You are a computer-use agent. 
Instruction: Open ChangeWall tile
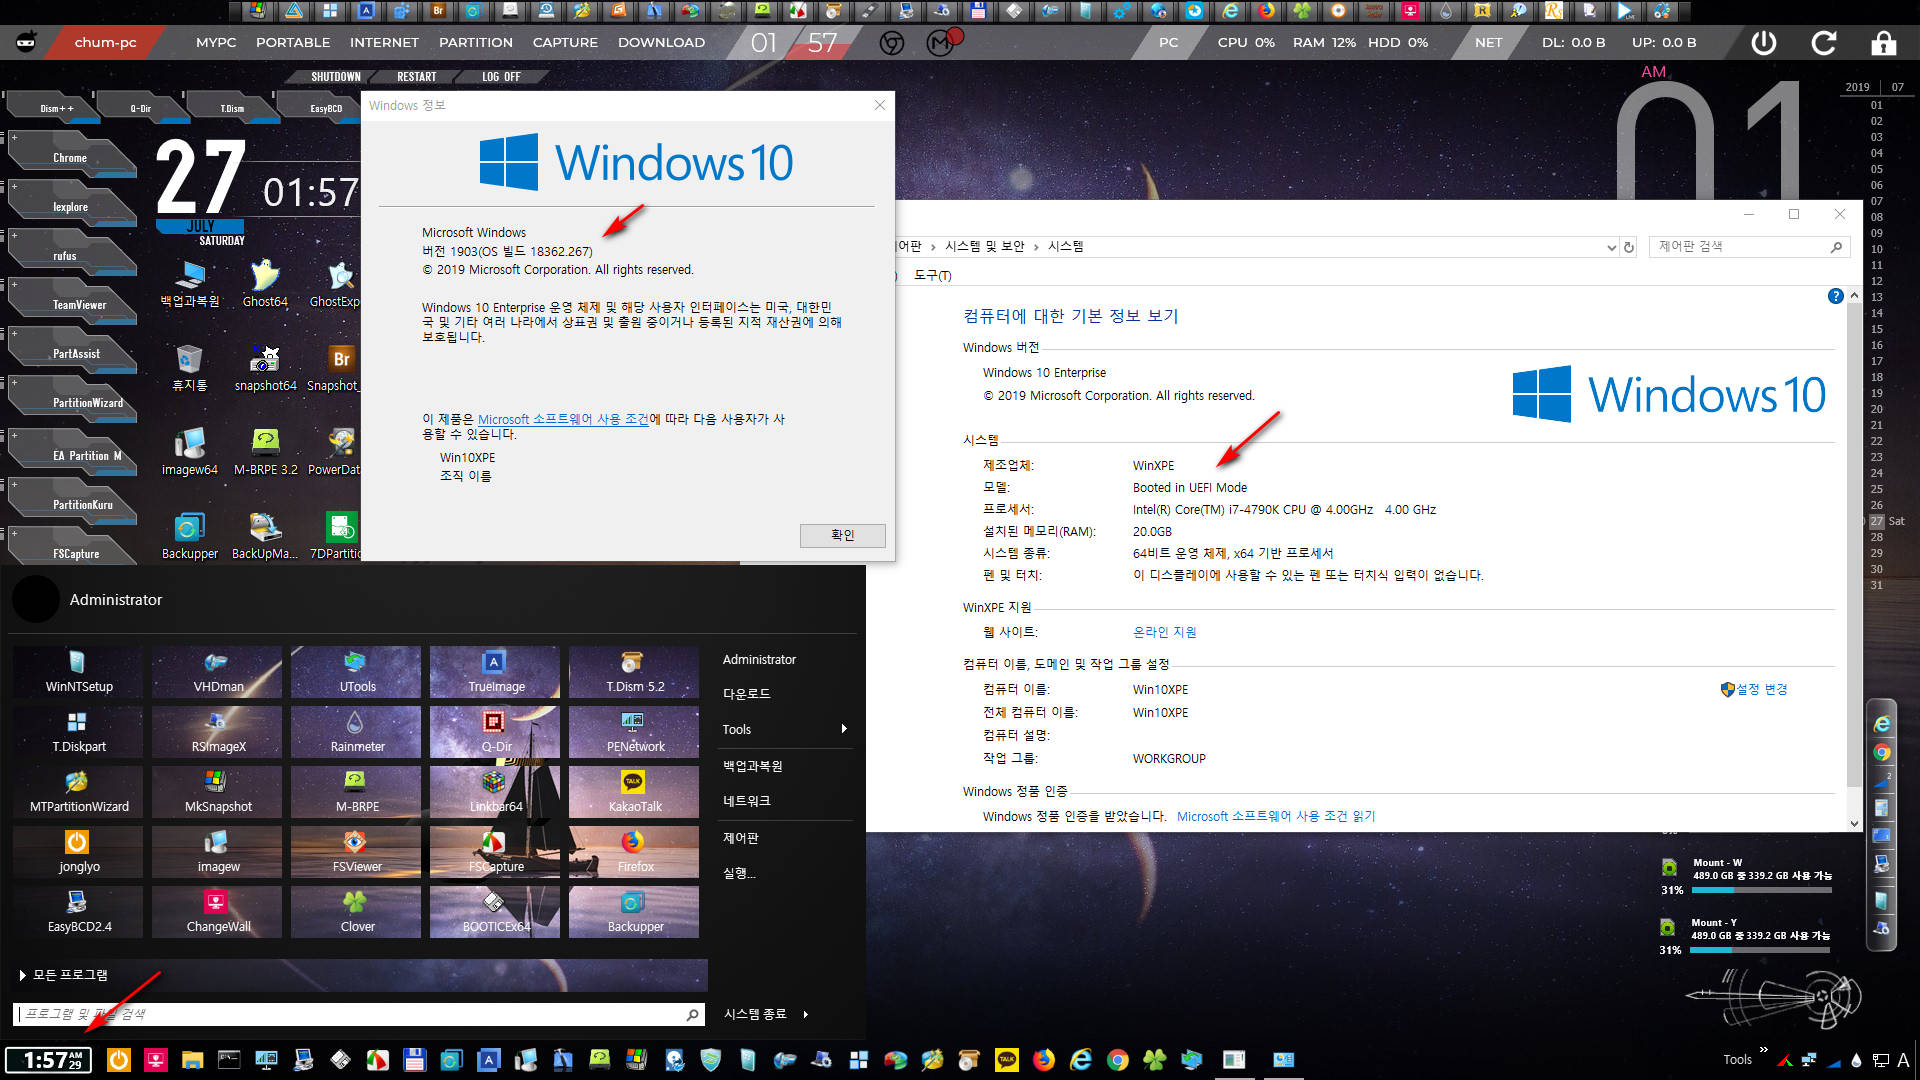[217, 912]
